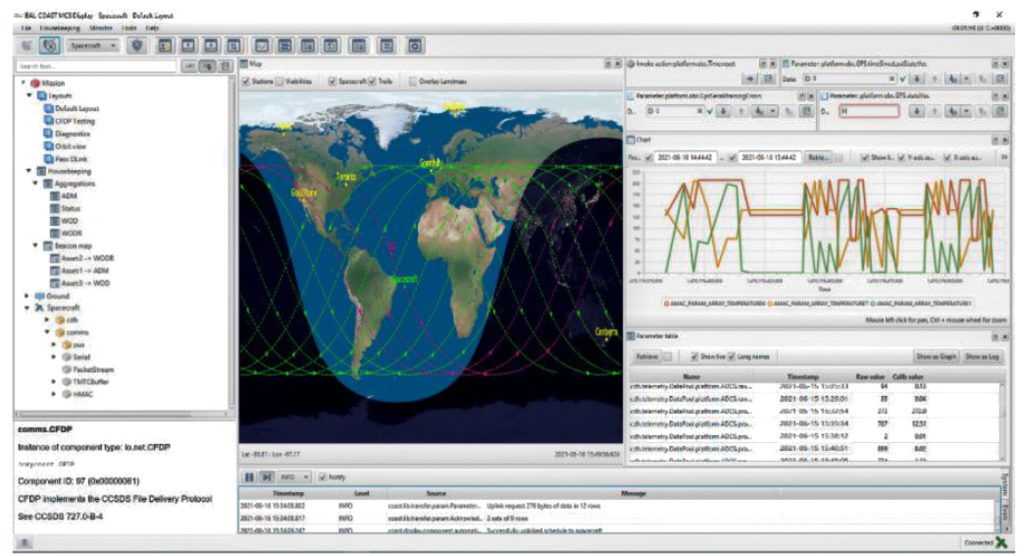Image resolution: width=1024 pixels, height=556 pixels.
Task: Collapse the Housekeeping tree node
Action: pos(26,171)
